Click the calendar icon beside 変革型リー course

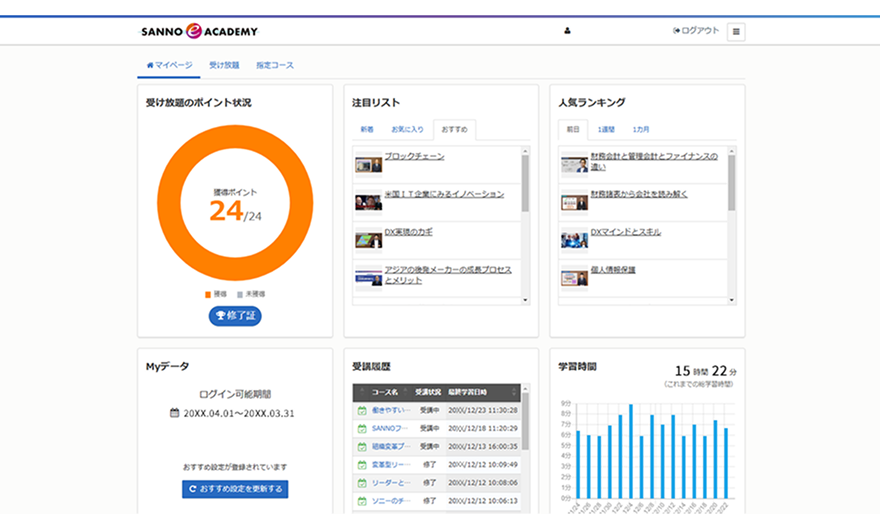362,464
